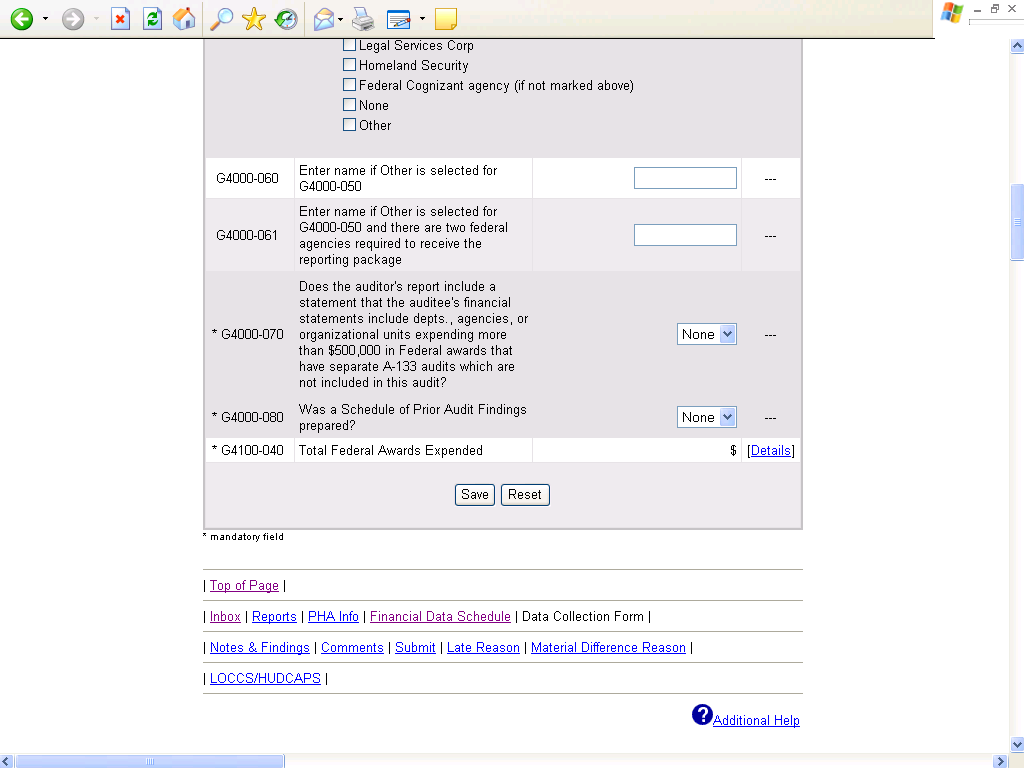1024x768 pixels.
Task: Click the Additional Help link
Action: pos(756,720)
